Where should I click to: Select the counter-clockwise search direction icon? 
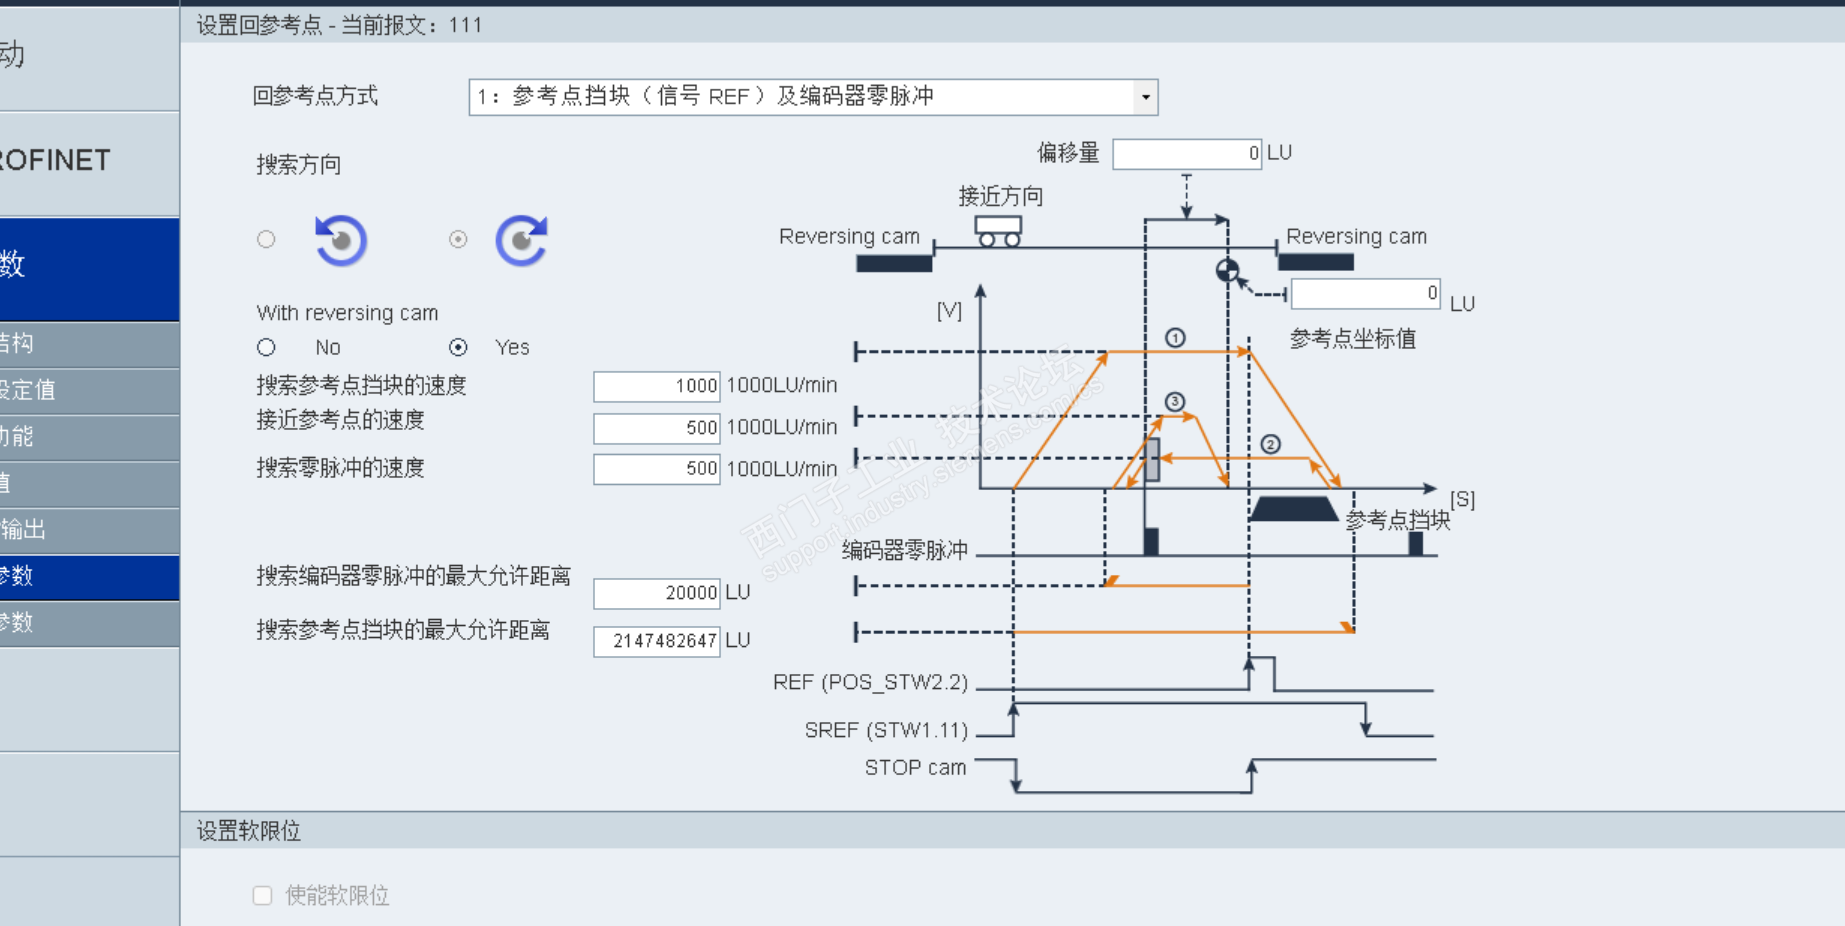point(341,240)
